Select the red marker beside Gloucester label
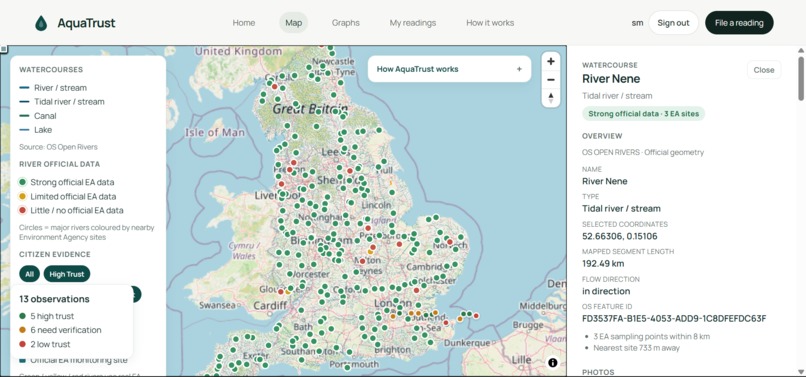The width and height of the screenshot is (806, 377). pyautogui.click(x=281, y=292)
